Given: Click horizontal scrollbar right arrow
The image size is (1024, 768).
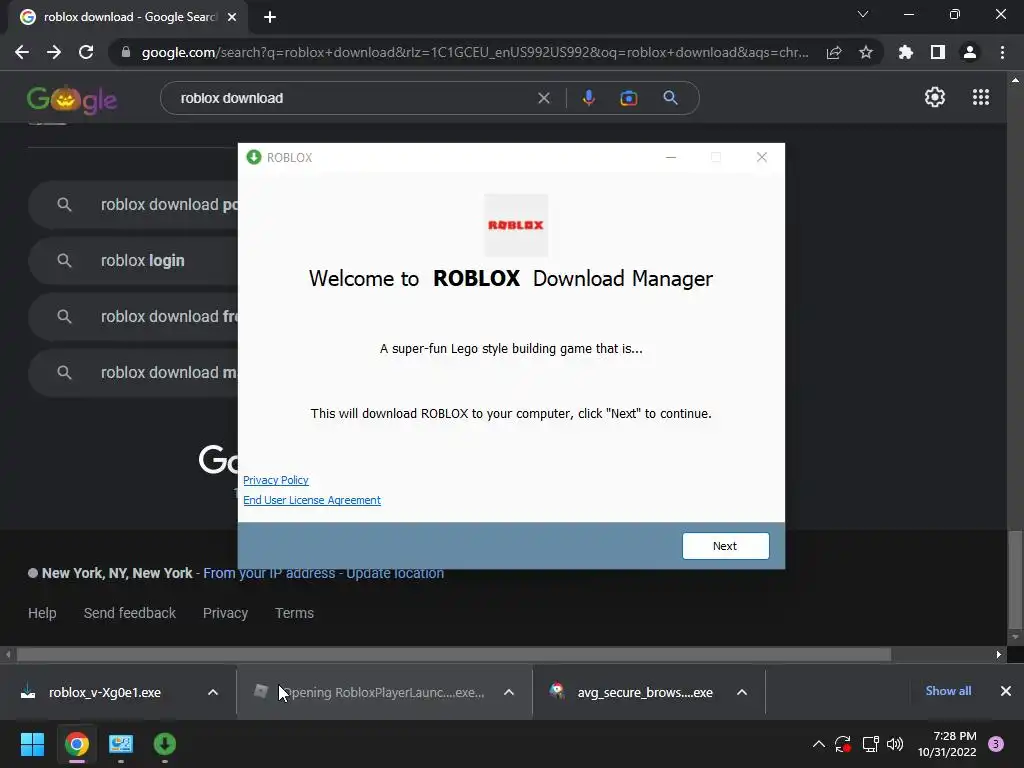Looking at the screenshot, I should (999, 654).
